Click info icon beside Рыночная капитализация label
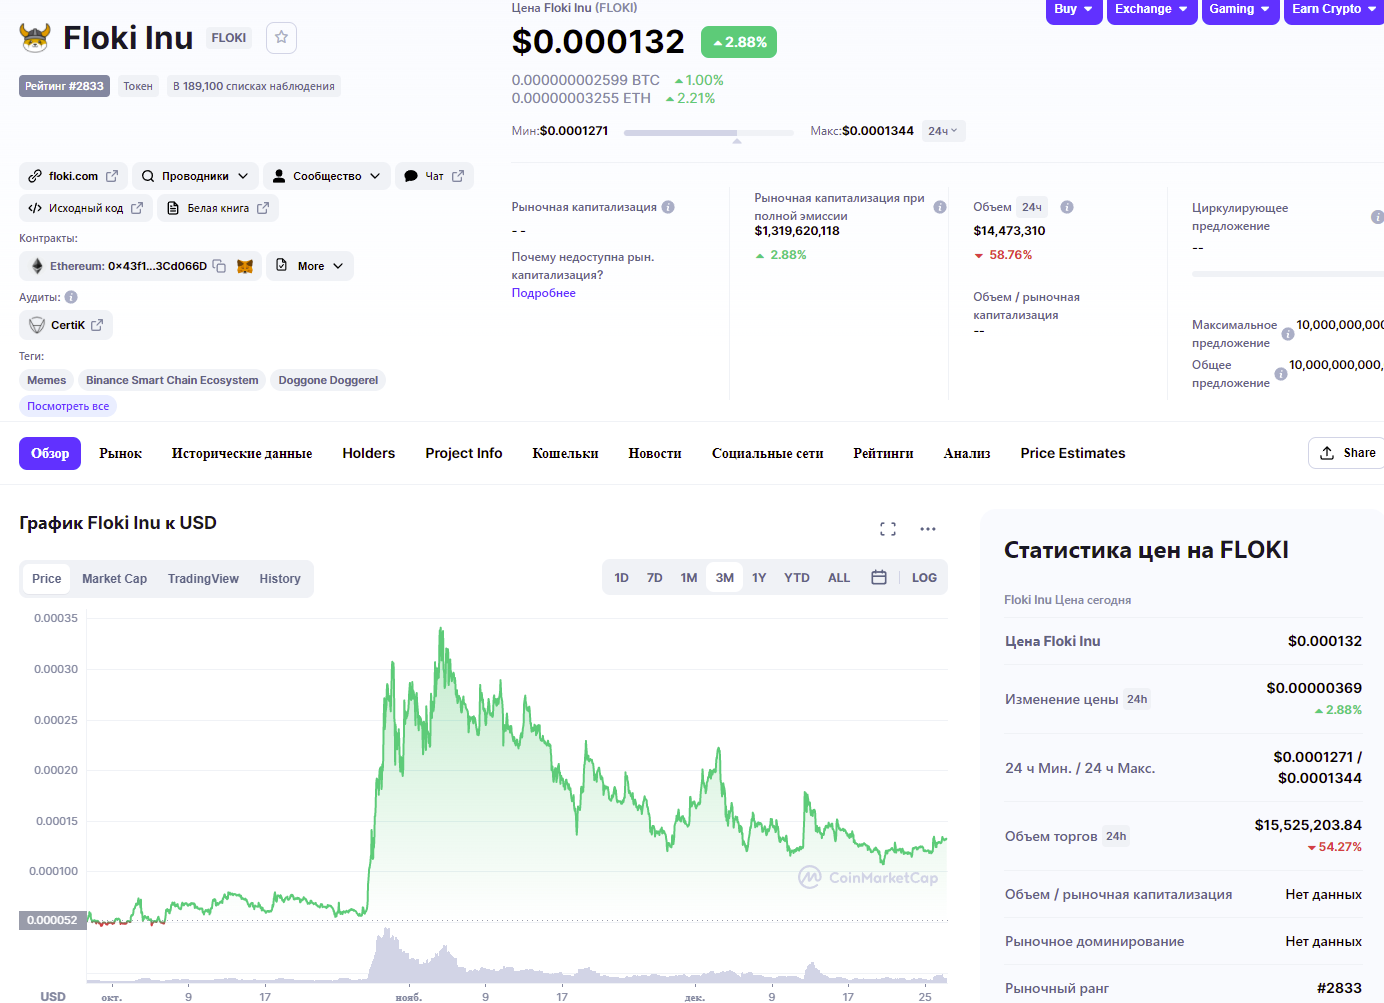The image size is (1384, 1003). coord(668,207)
